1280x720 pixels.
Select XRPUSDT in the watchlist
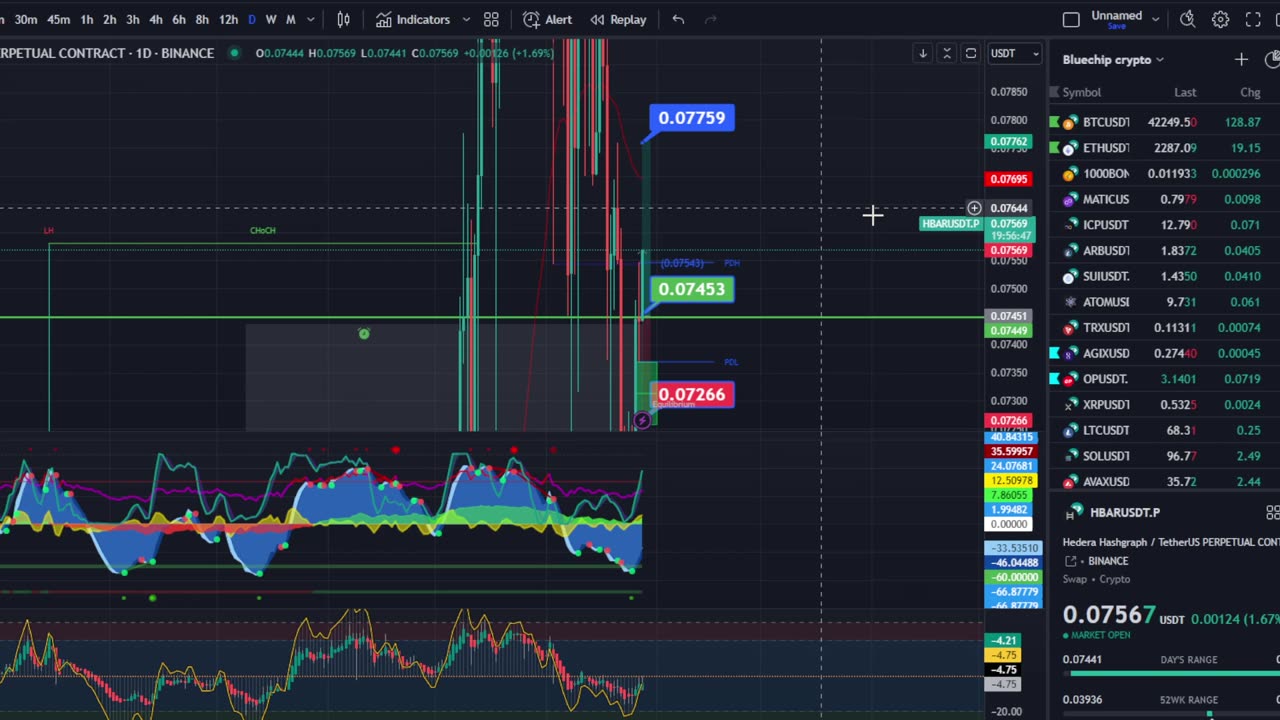click(x=1164, y=404)
